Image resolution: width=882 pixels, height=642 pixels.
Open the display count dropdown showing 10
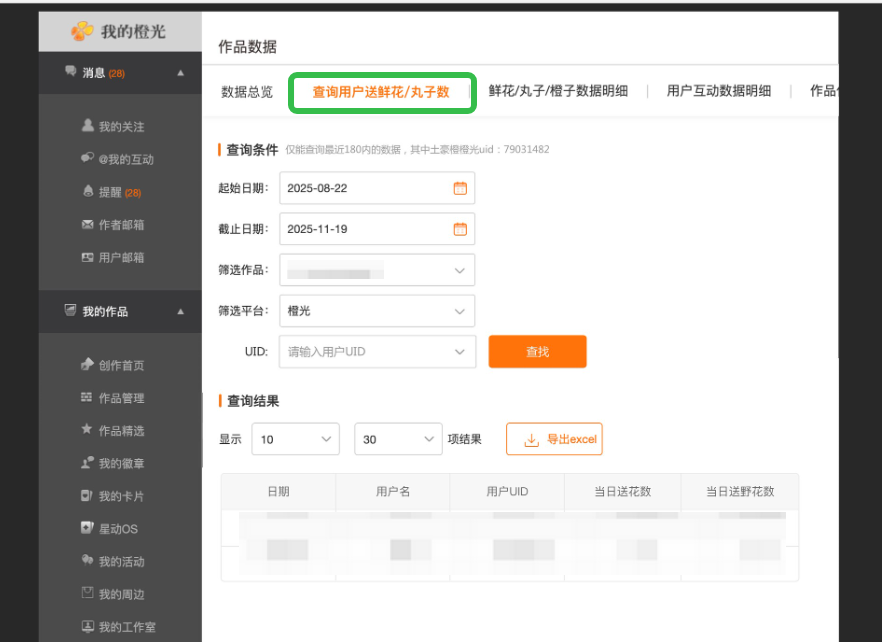[326, 439]
